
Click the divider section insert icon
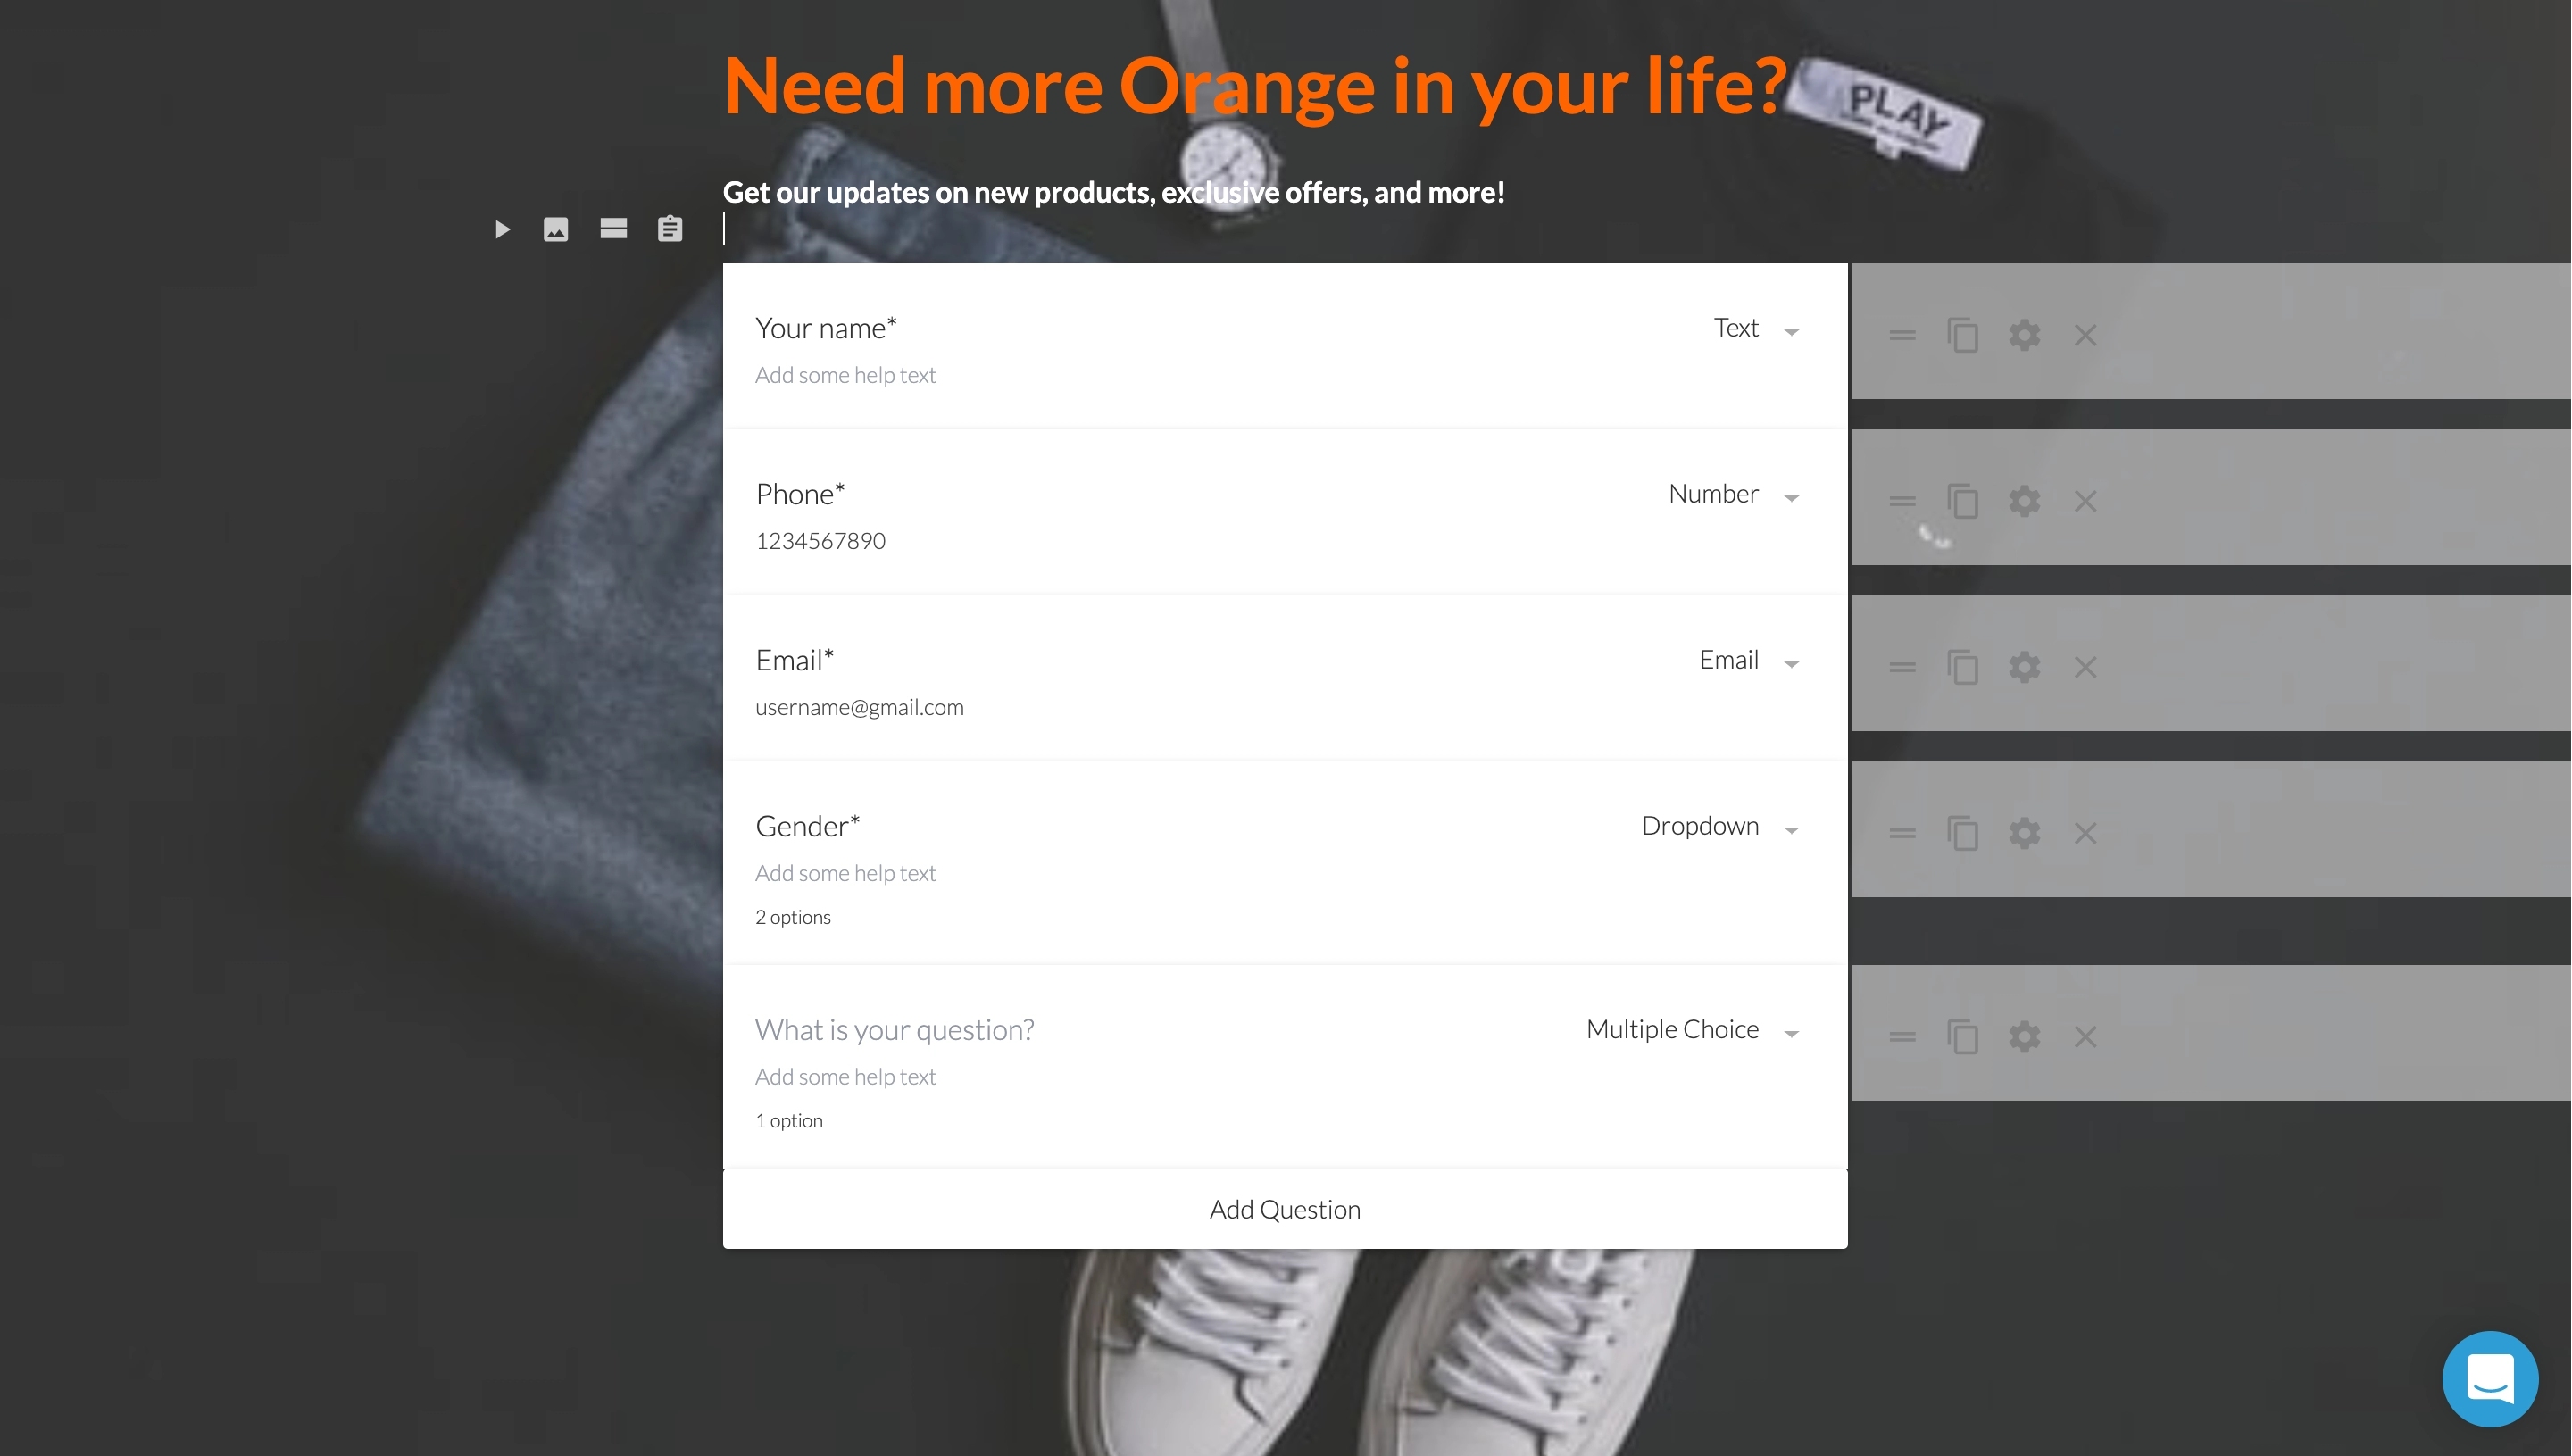point(613,229)
